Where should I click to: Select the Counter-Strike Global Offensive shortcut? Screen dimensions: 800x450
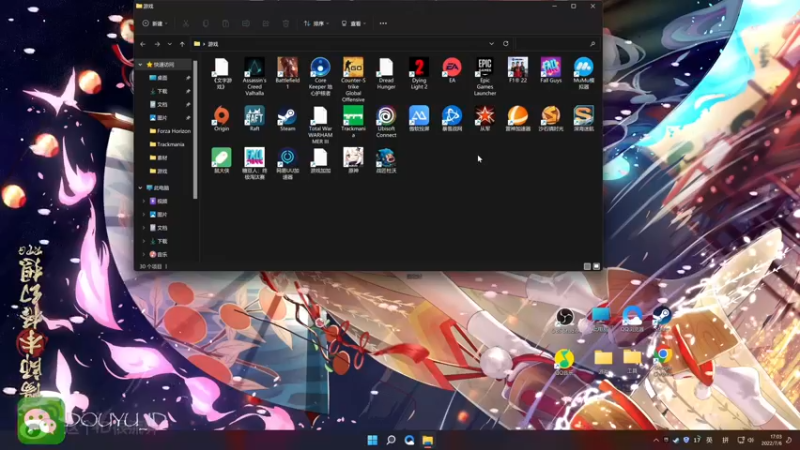pyautogui.click(x=353, y=80)
